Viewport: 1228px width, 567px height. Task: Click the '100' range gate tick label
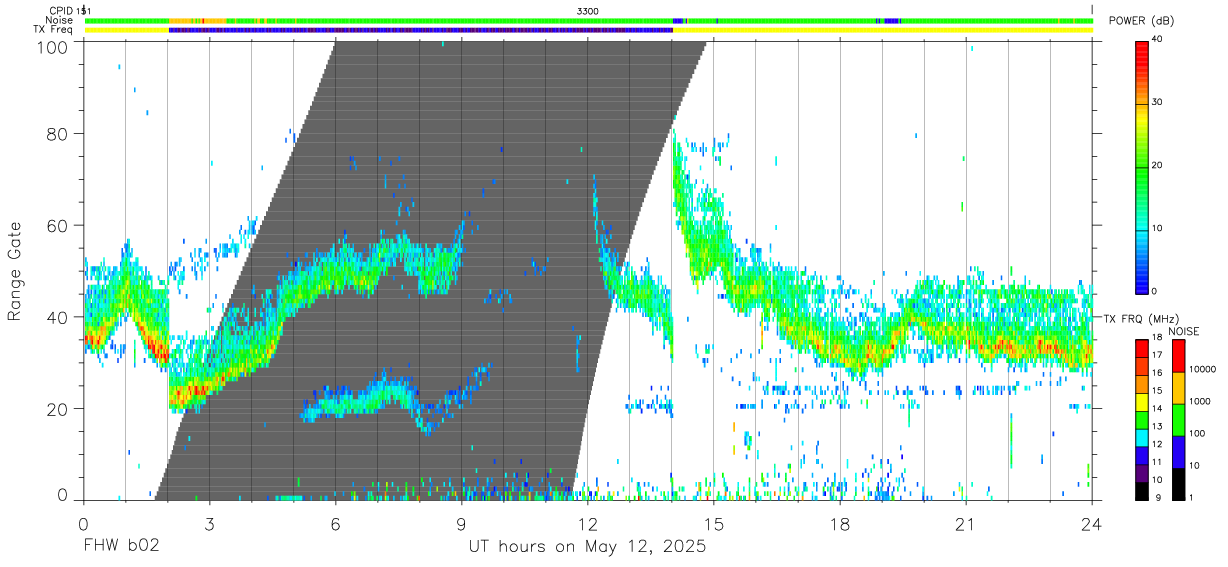click(55, 46)
